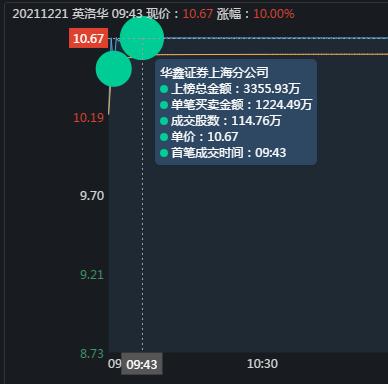388x384 pixels.
Task: Click the 8.73 price axis label
Action: tap(92, 354)
